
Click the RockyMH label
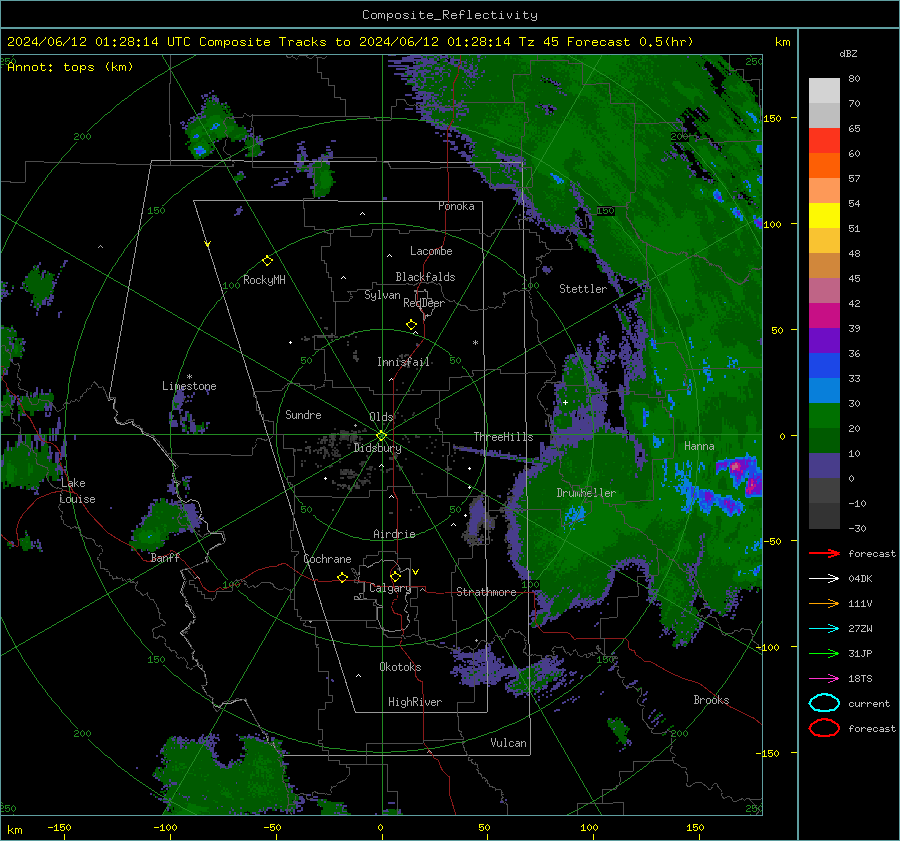point(264,280)
